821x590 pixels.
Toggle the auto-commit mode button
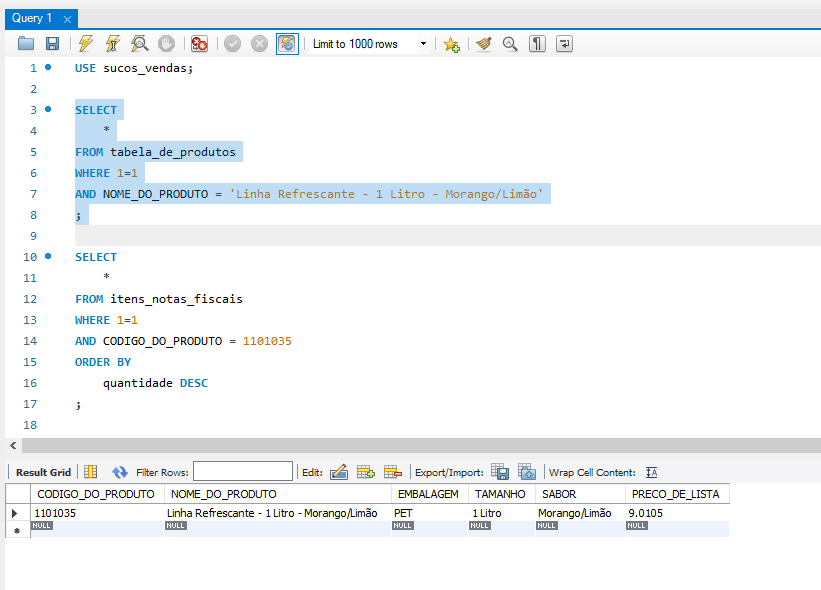(x=287, y=44)
